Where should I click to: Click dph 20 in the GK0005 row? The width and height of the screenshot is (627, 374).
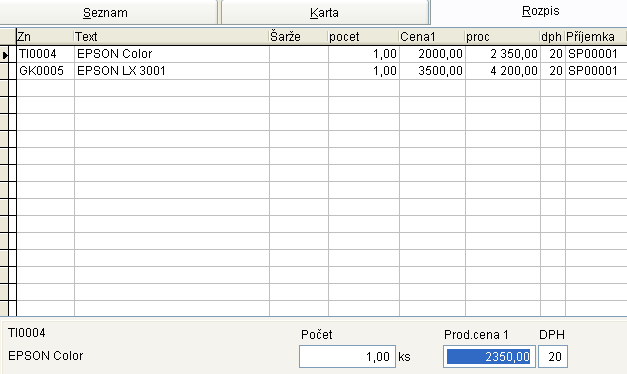(553, 71)
